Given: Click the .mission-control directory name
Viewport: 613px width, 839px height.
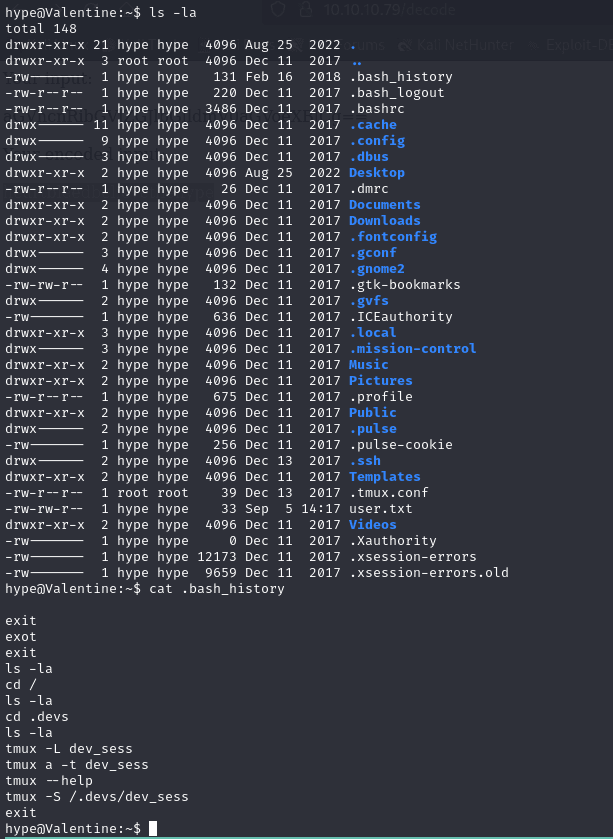Looking at the screenshot, I should (x=412, y=349).
